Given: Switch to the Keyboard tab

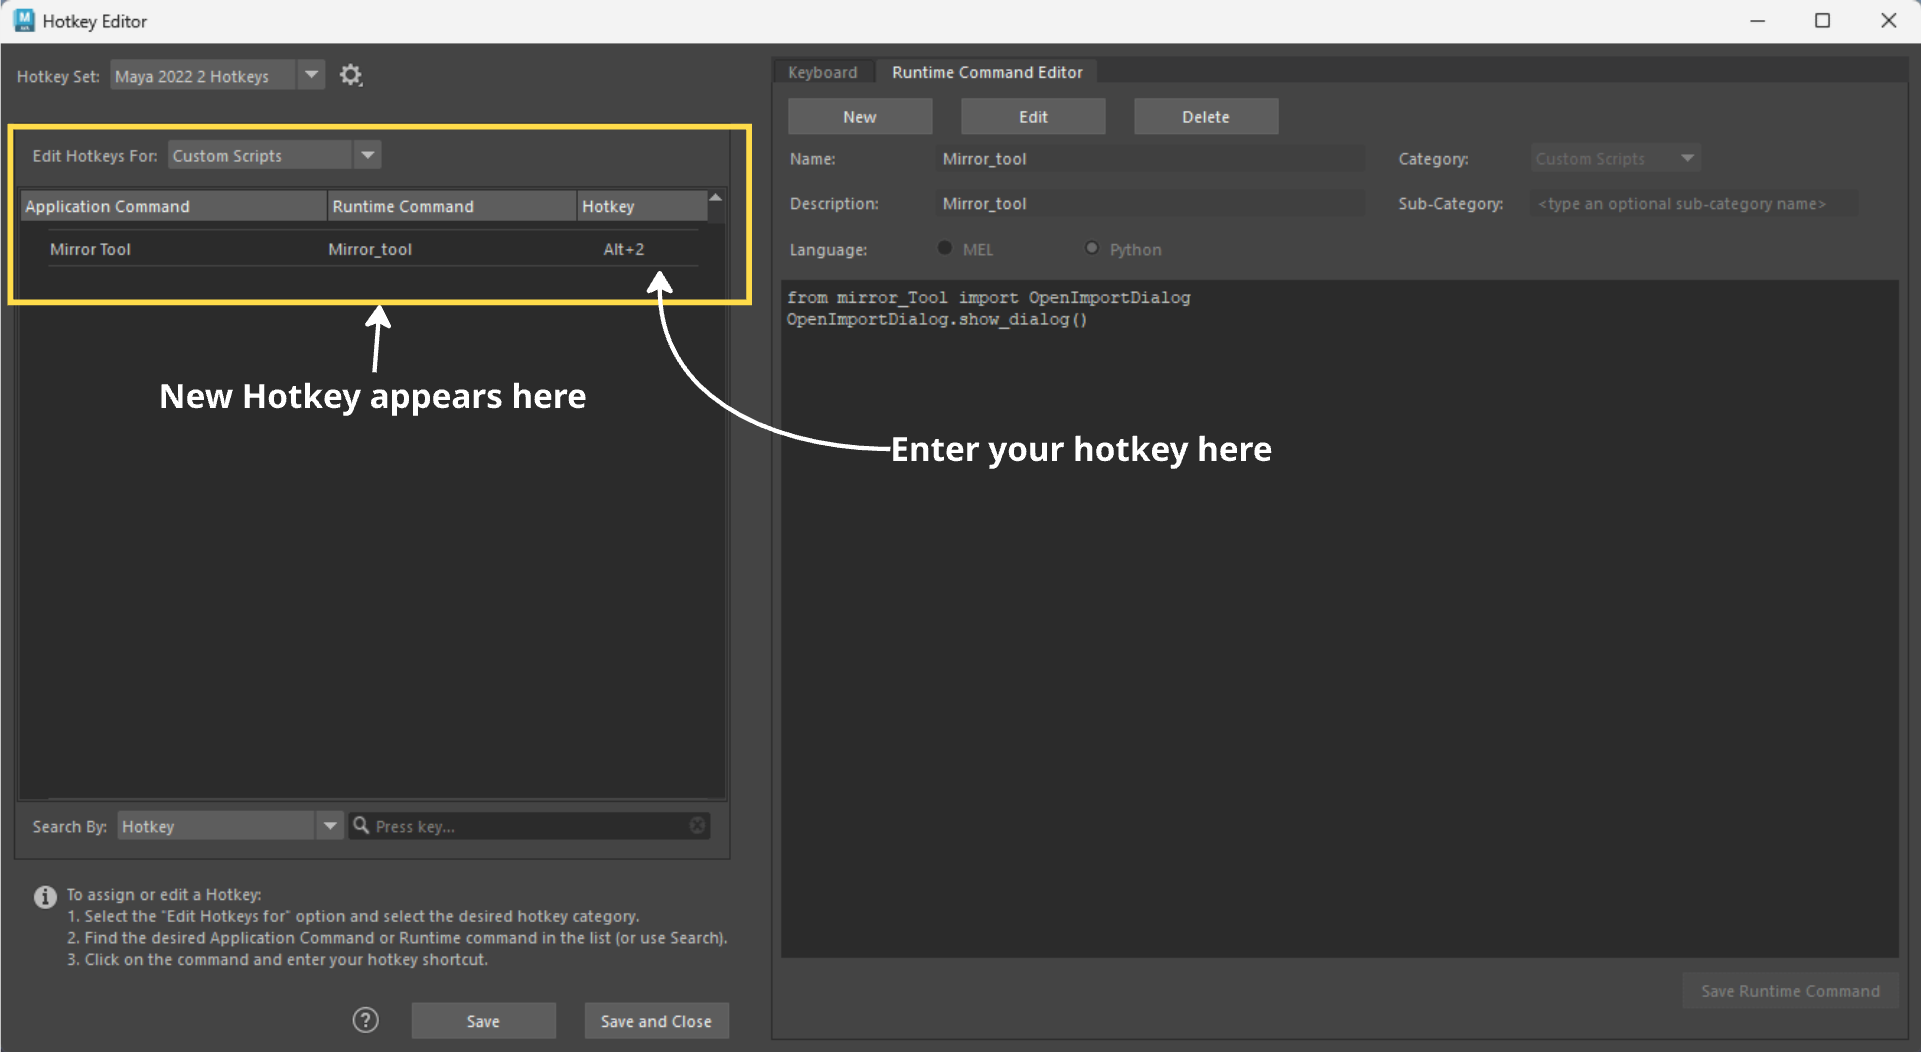Looking at the screenshot, I should click(822, 72).
